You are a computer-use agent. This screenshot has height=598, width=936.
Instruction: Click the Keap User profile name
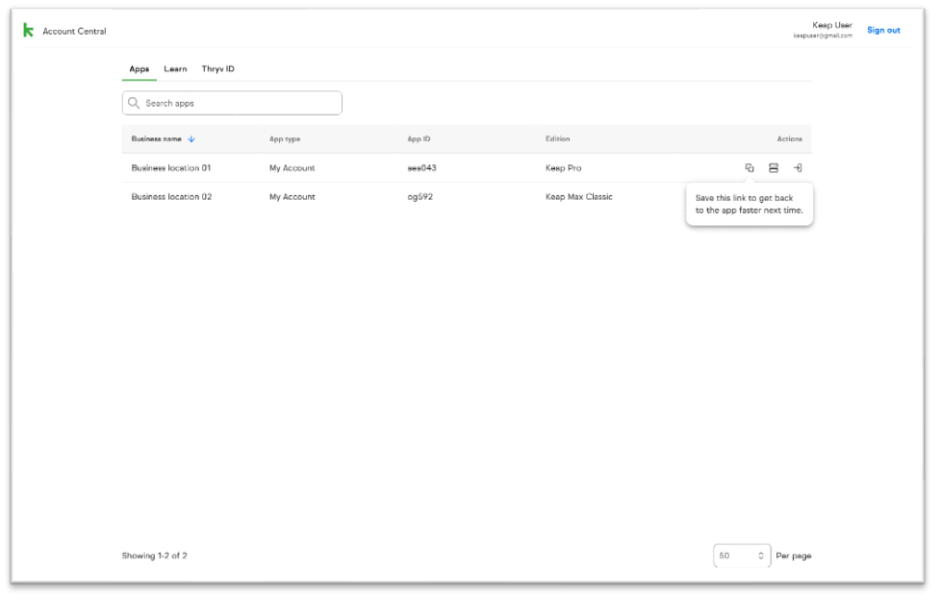tap(832, 25)
